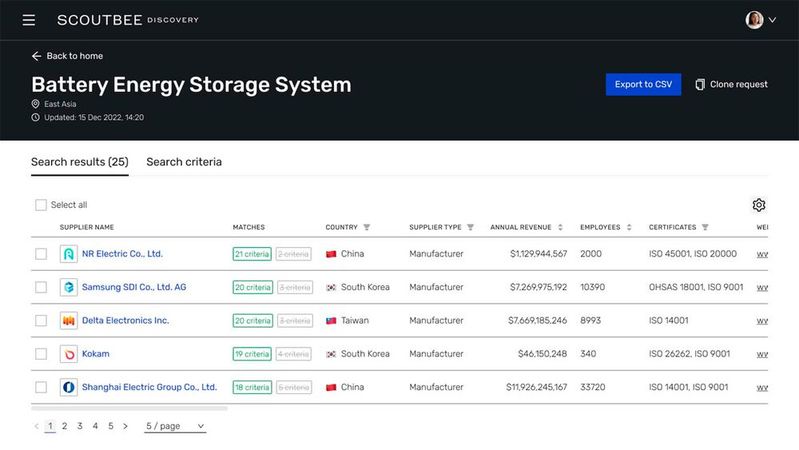This screenshot has width=799, height=450.
Task: Click the horizontal table scrollbar
Action: tap(129, 408)
